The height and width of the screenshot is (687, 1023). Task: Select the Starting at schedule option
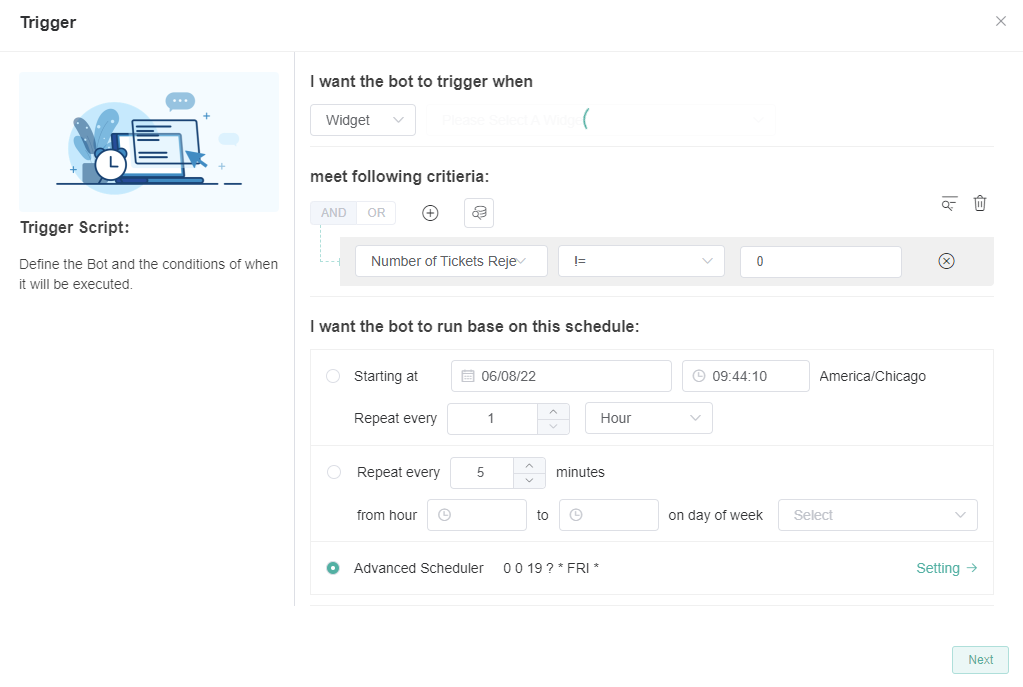[333, 376]
